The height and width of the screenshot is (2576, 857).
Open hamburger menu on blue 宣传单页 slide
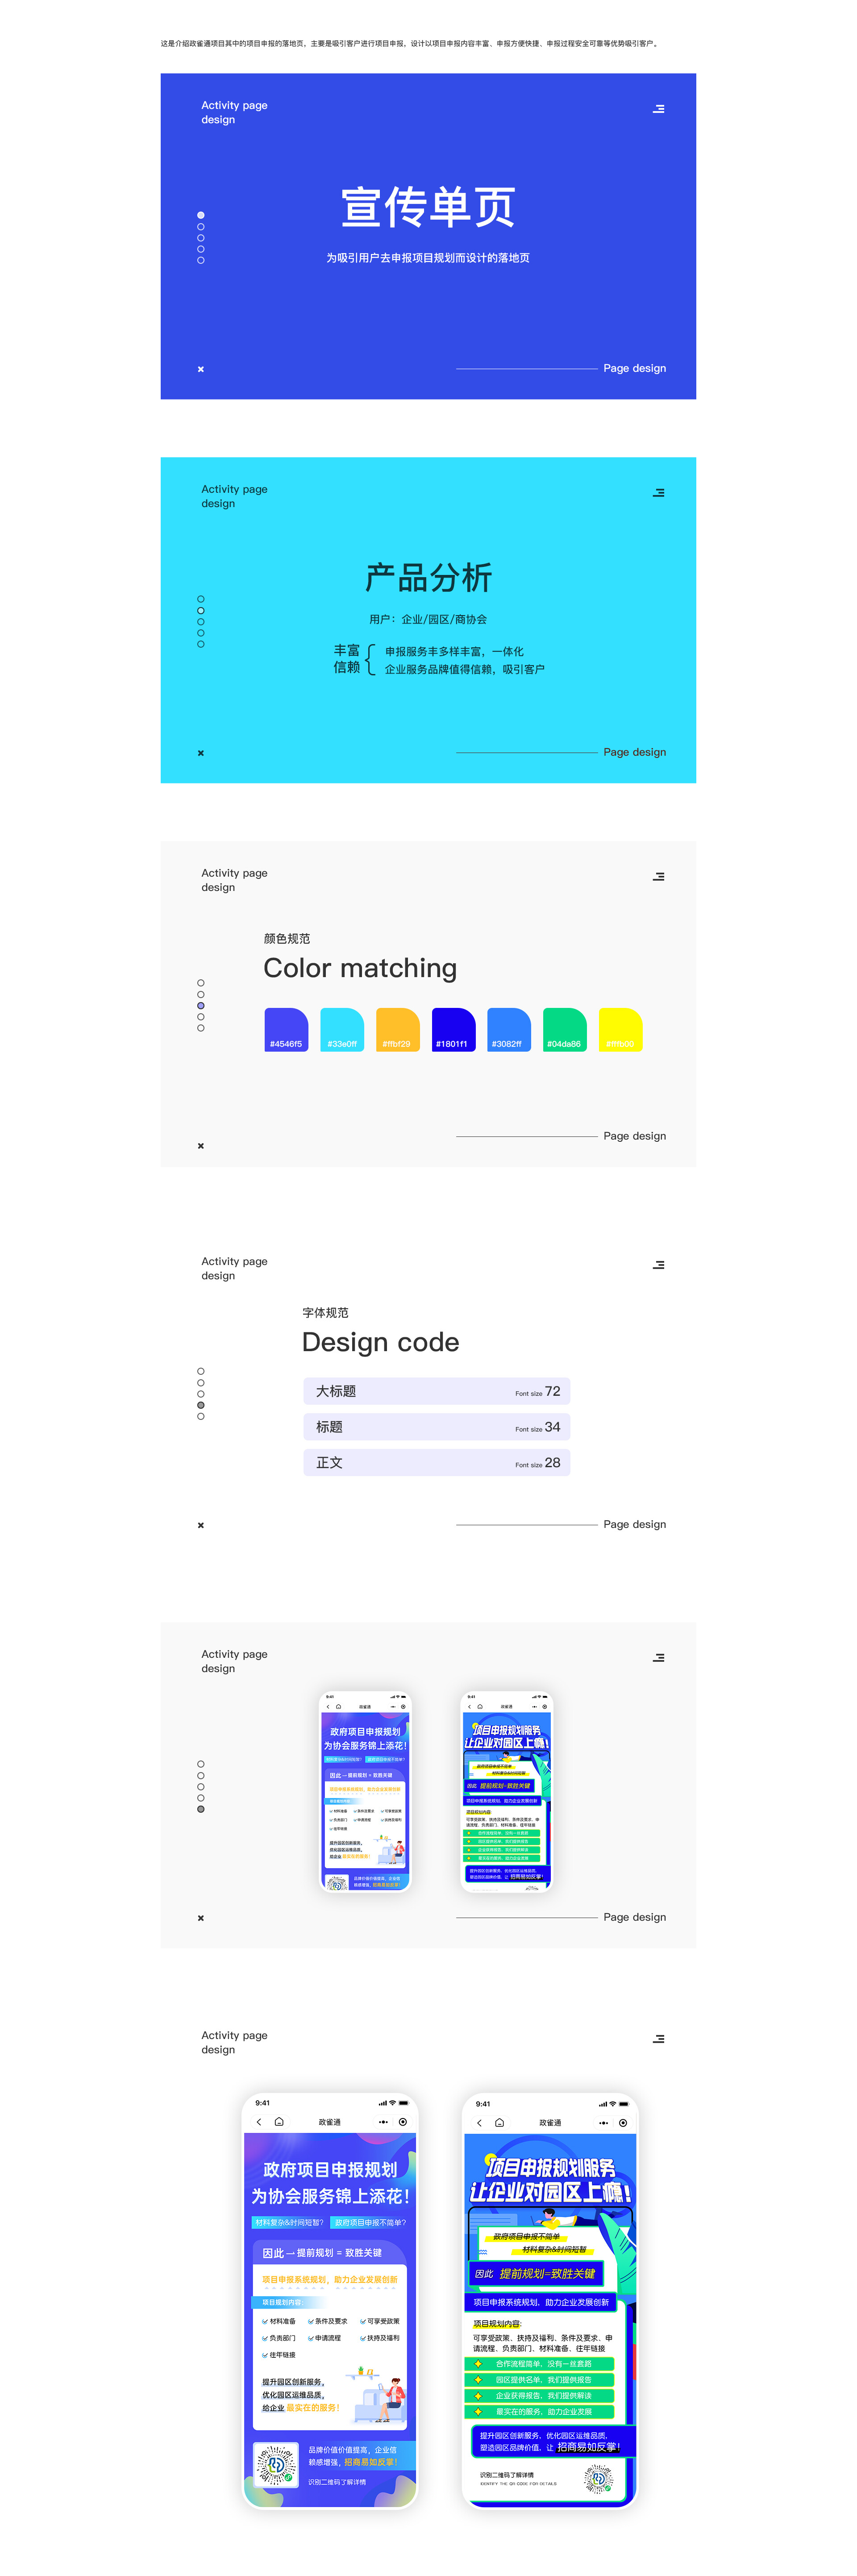[x=658, y=109]
